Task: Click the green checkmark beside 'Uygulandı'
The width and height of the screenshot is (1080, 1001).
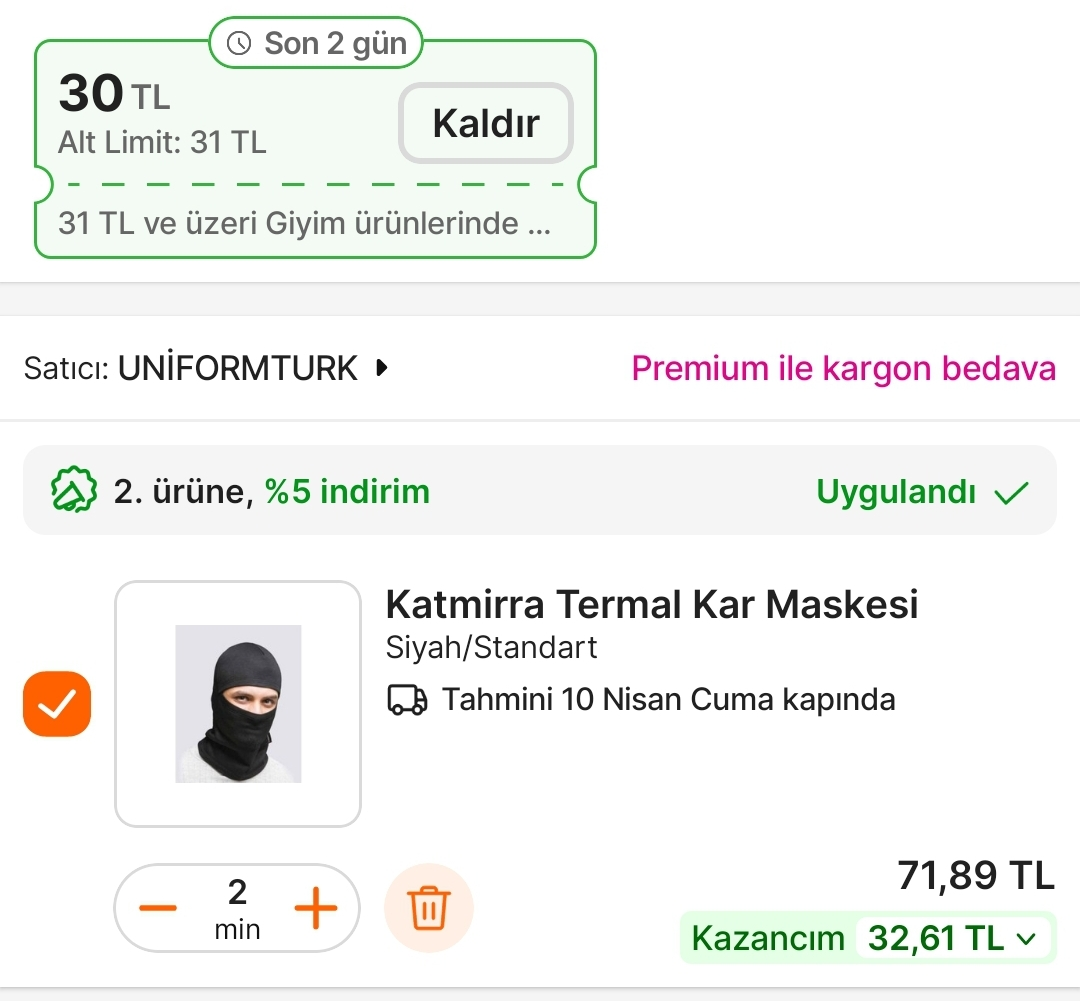Action: (x=1013, y=491)
